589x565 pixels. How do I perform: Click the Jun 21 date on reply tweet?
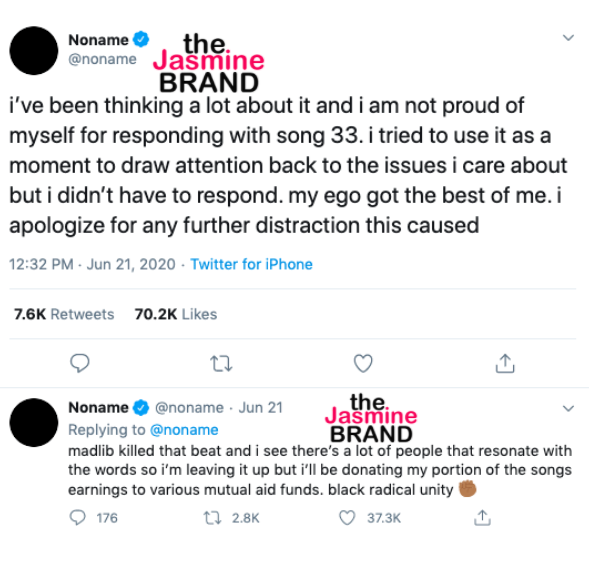(x=261, y=408)
